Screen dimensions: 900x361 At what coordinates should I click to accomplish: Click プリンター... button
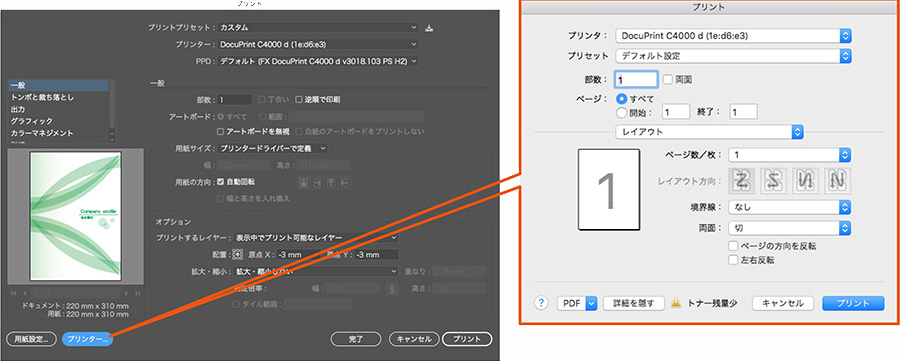click(88, 339)
